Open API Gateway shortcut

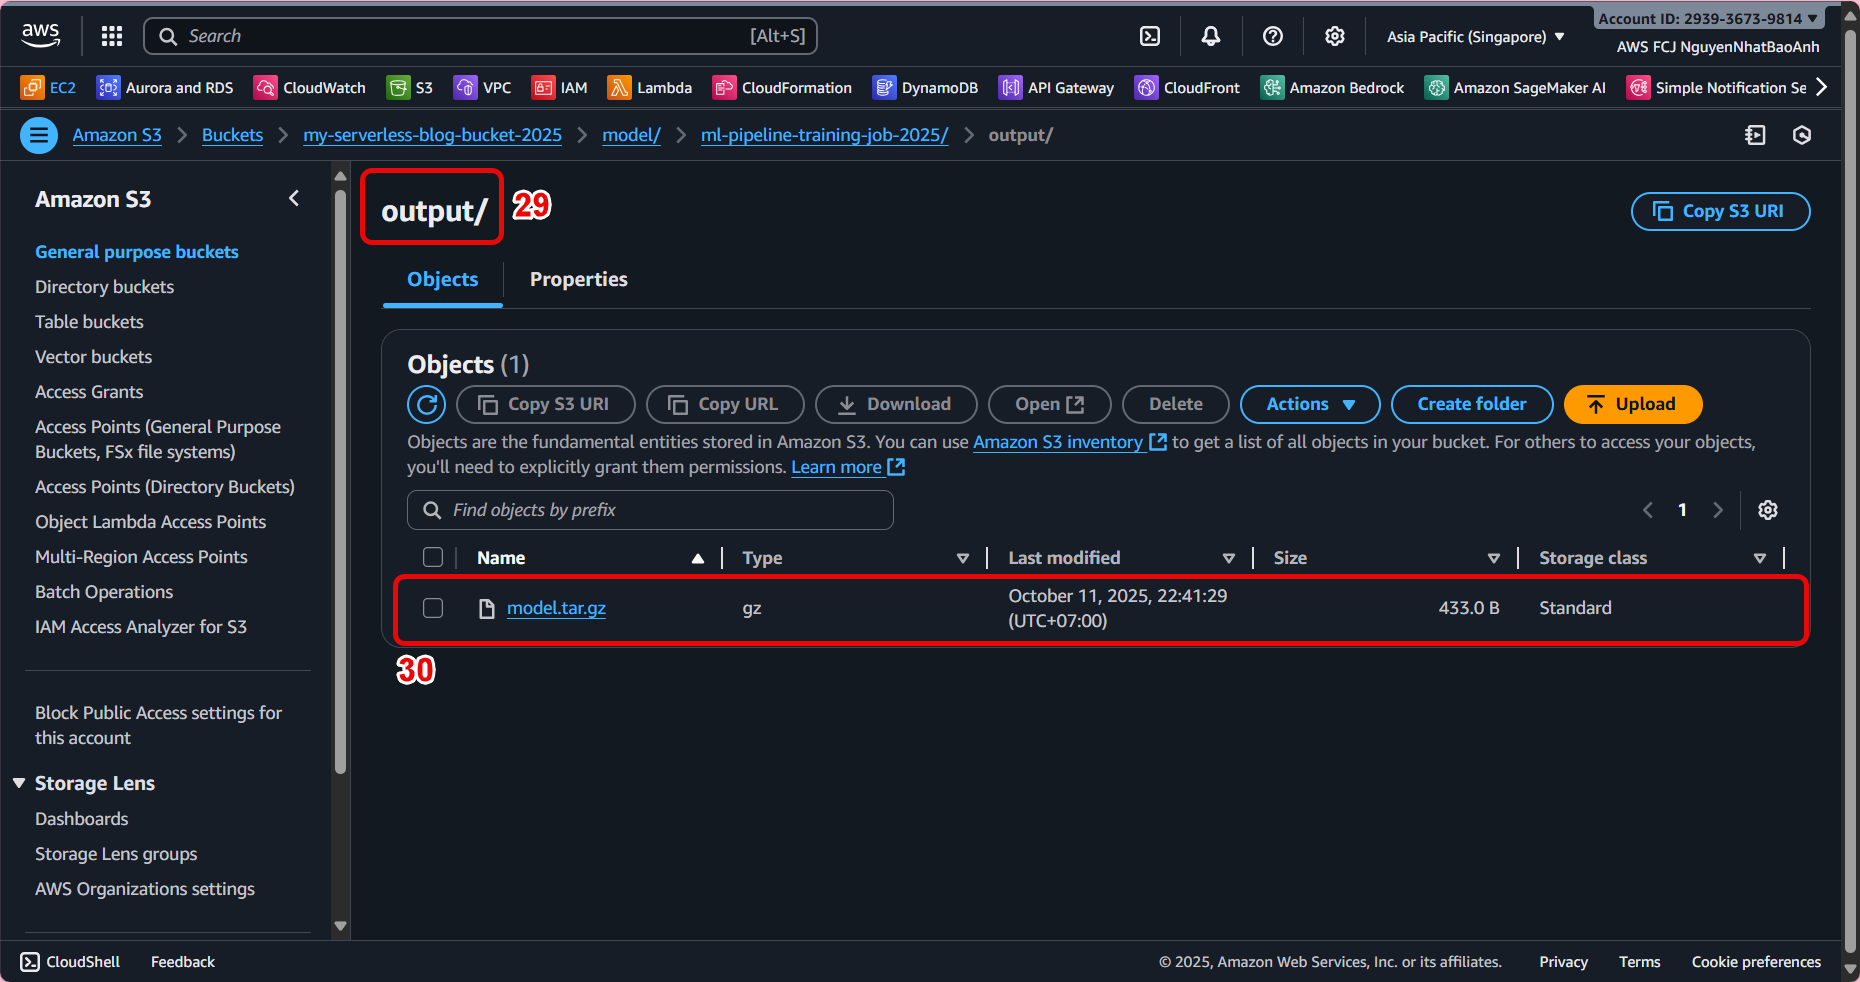click(1056, 88)
